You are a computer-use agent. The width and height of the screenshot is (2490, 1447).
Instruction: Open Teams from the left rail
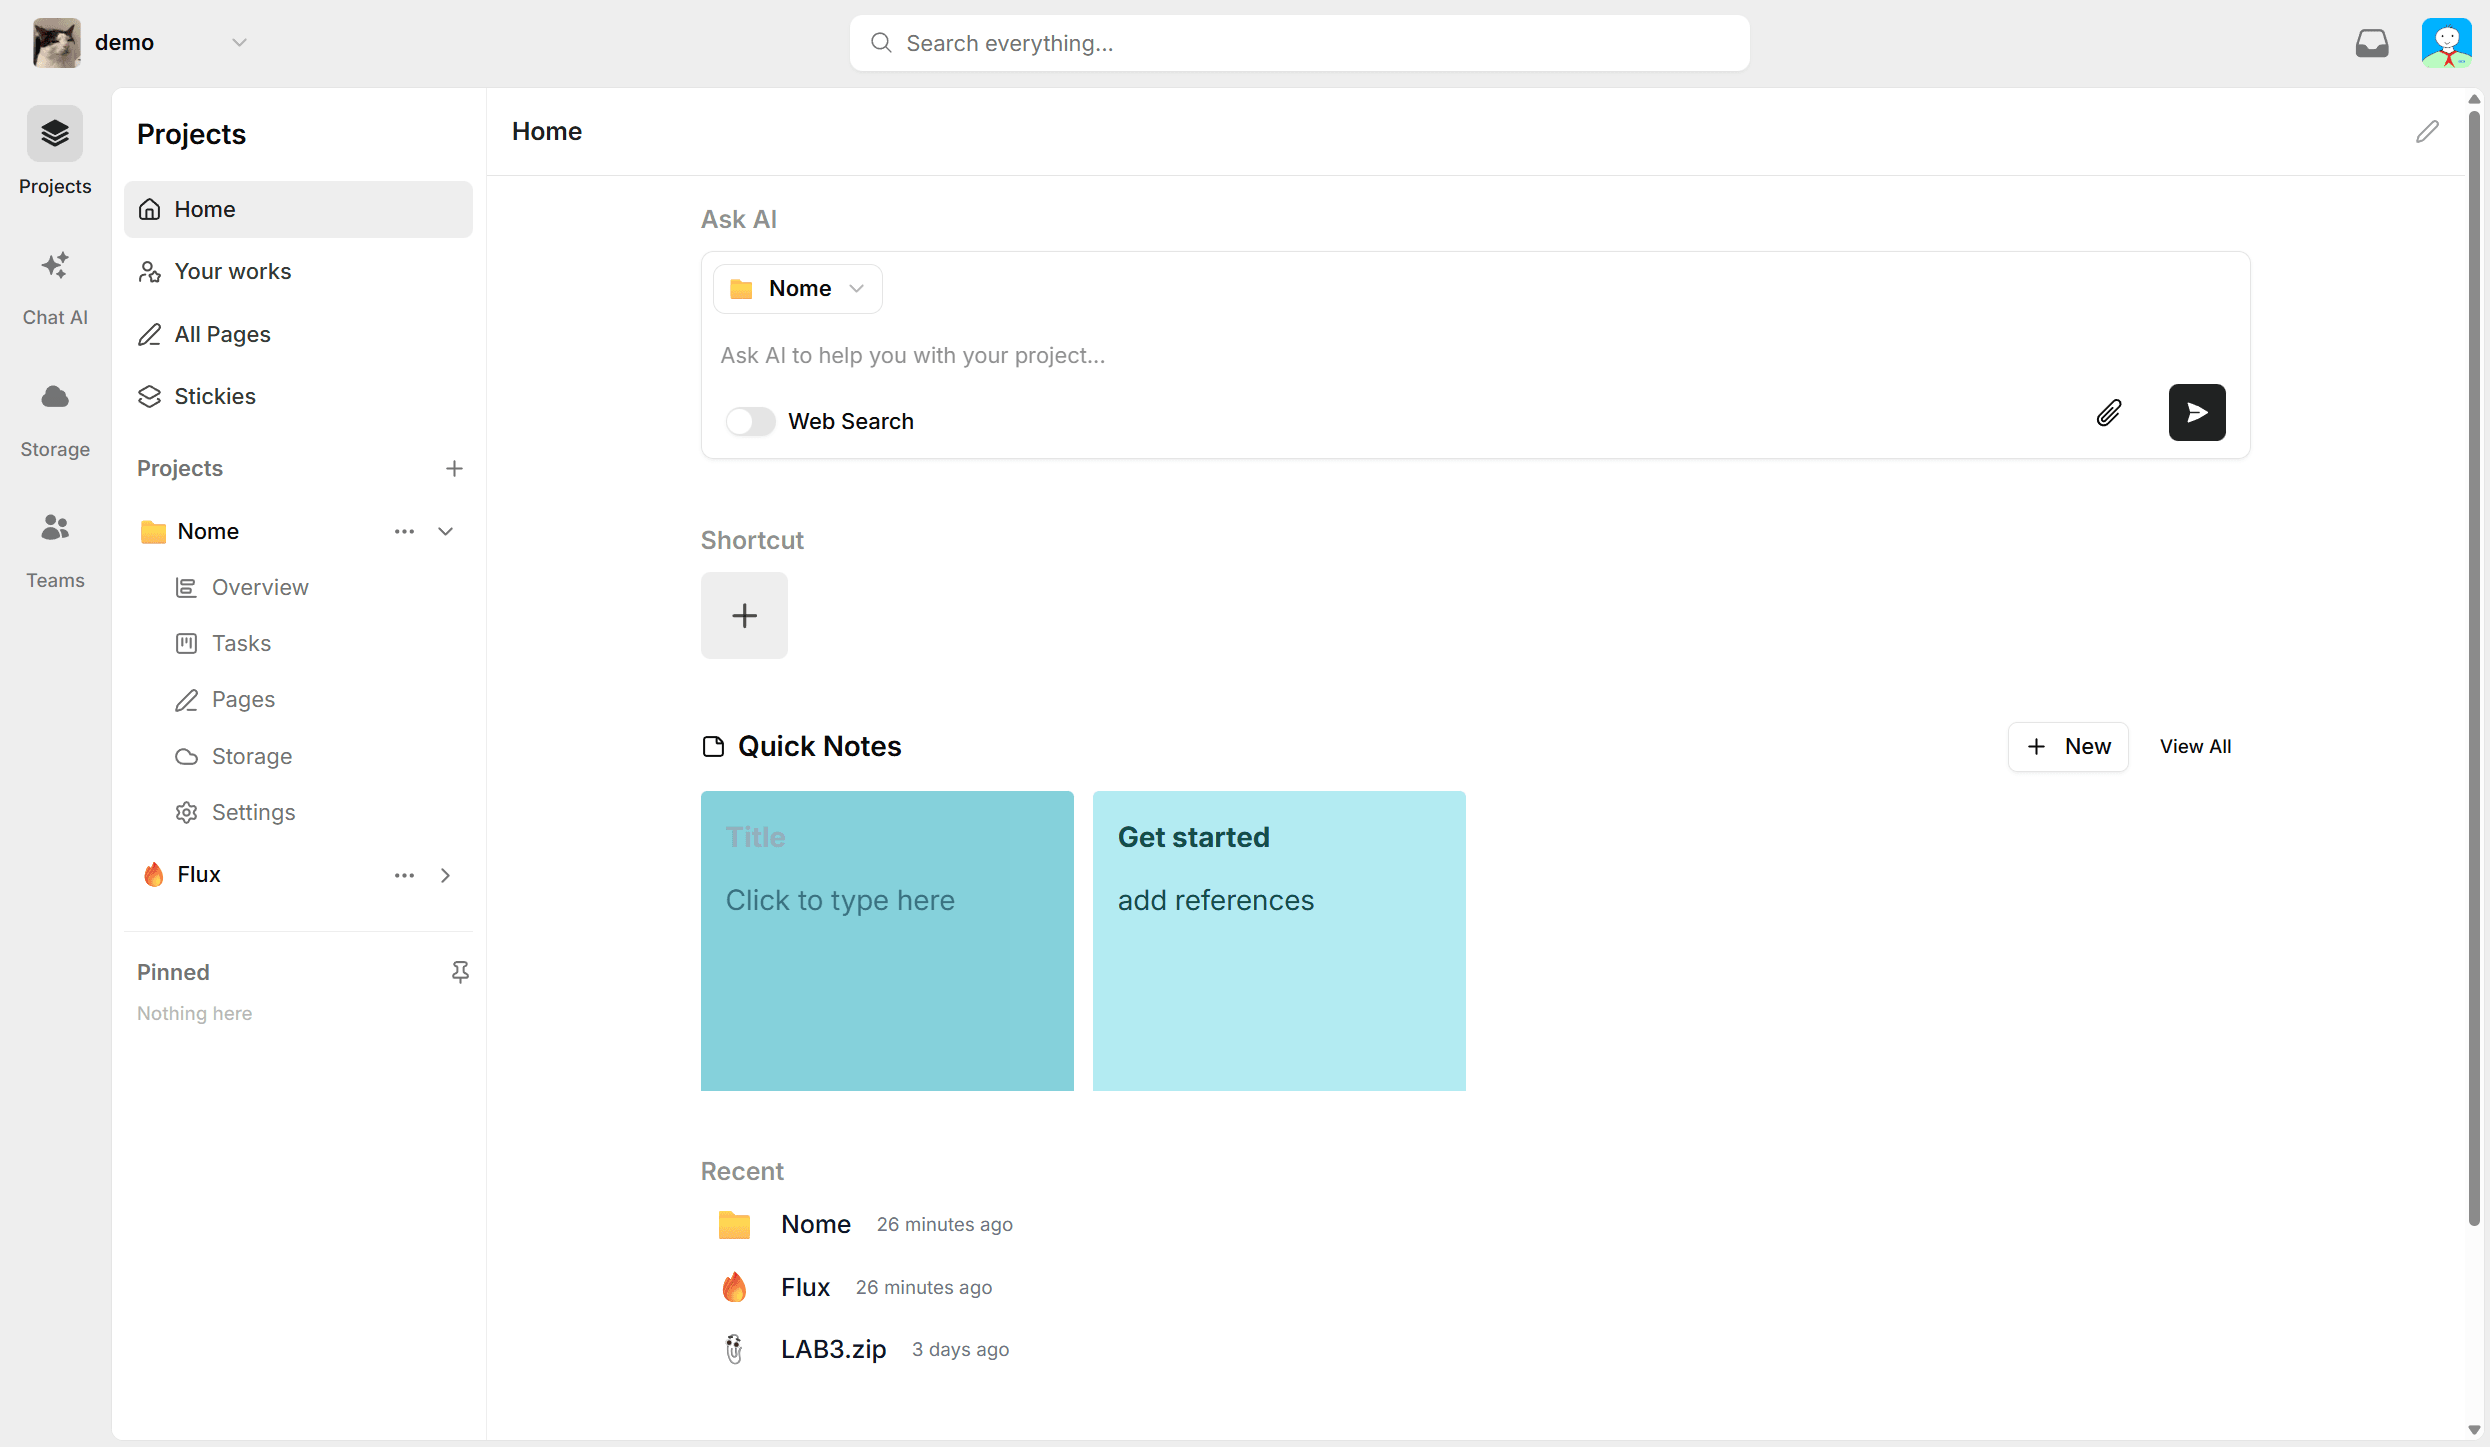[55, 551]
